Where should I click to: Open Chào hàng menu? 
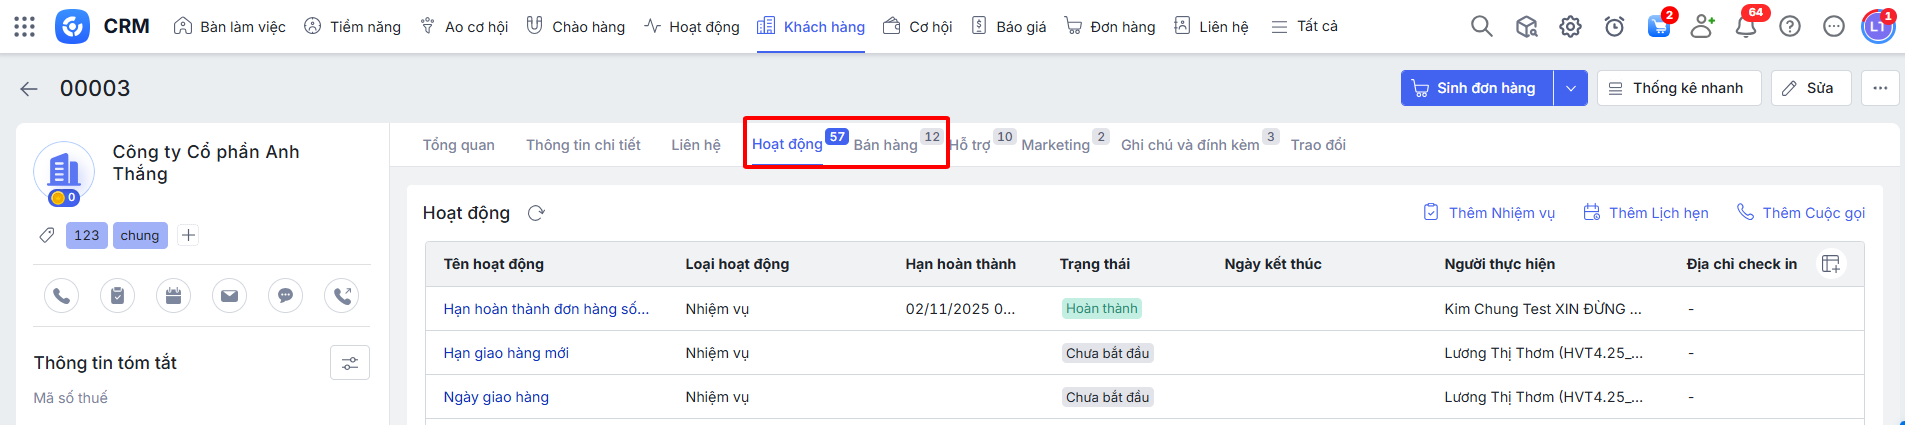click(x=576, y=27)
